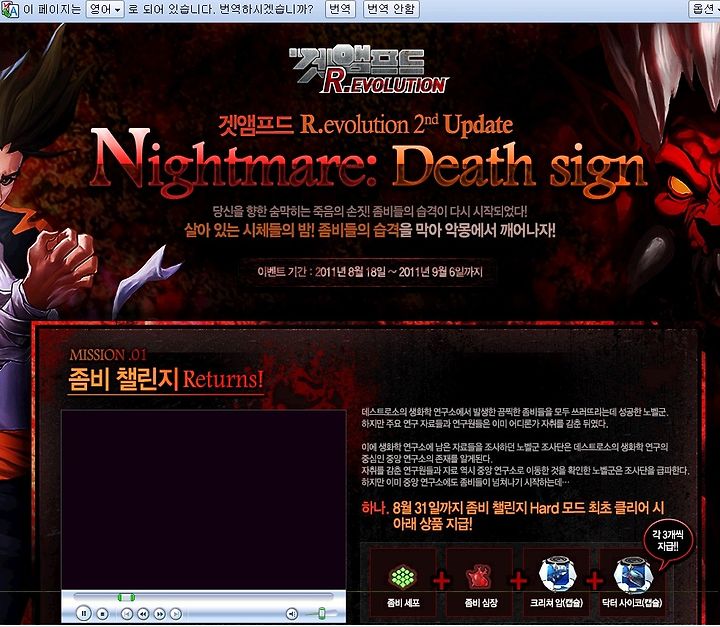
Task: Open the 옵션 options menu
Action: pyautogui.click(x=704, y=9)
